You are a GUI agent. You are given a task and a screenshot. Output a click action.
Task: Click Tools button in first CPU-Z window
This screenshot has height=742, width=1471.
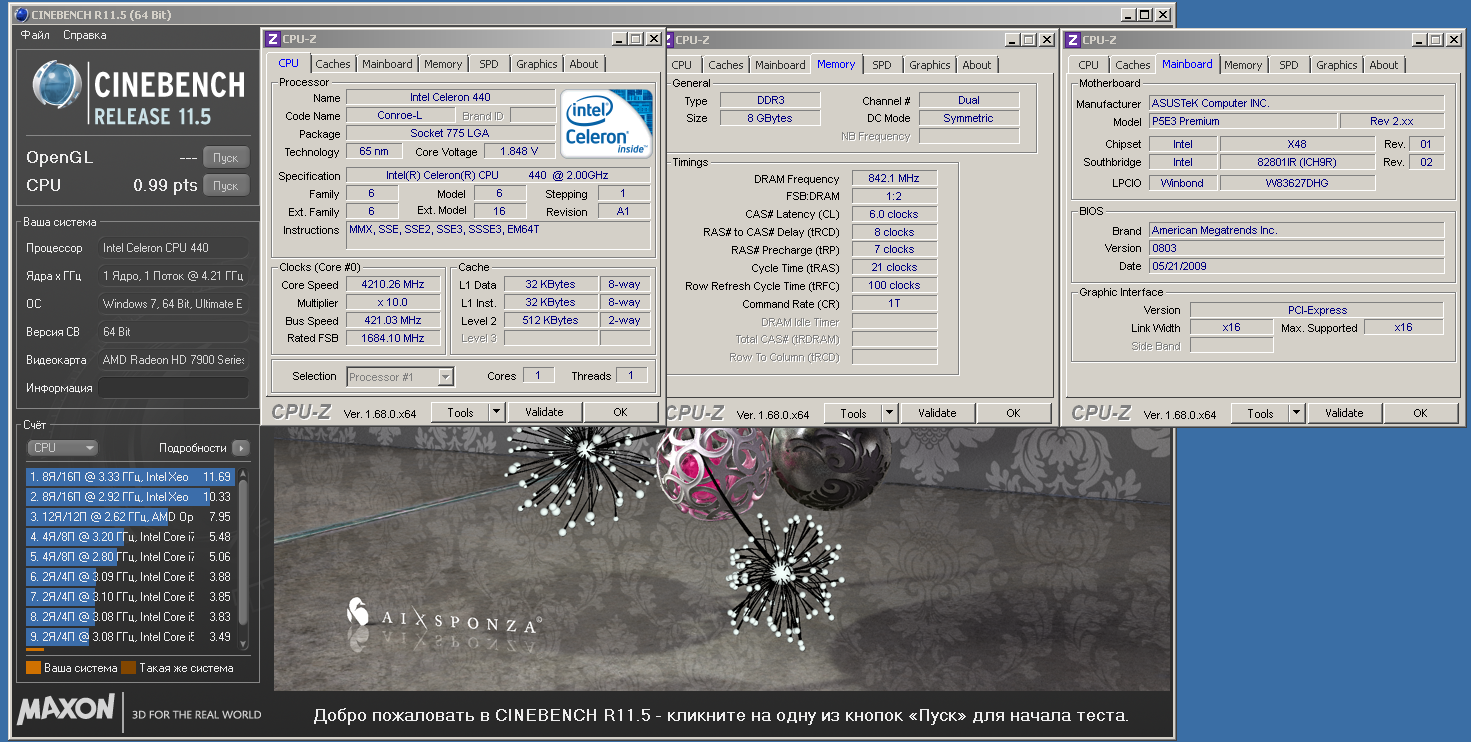click(x=460, y=412)
